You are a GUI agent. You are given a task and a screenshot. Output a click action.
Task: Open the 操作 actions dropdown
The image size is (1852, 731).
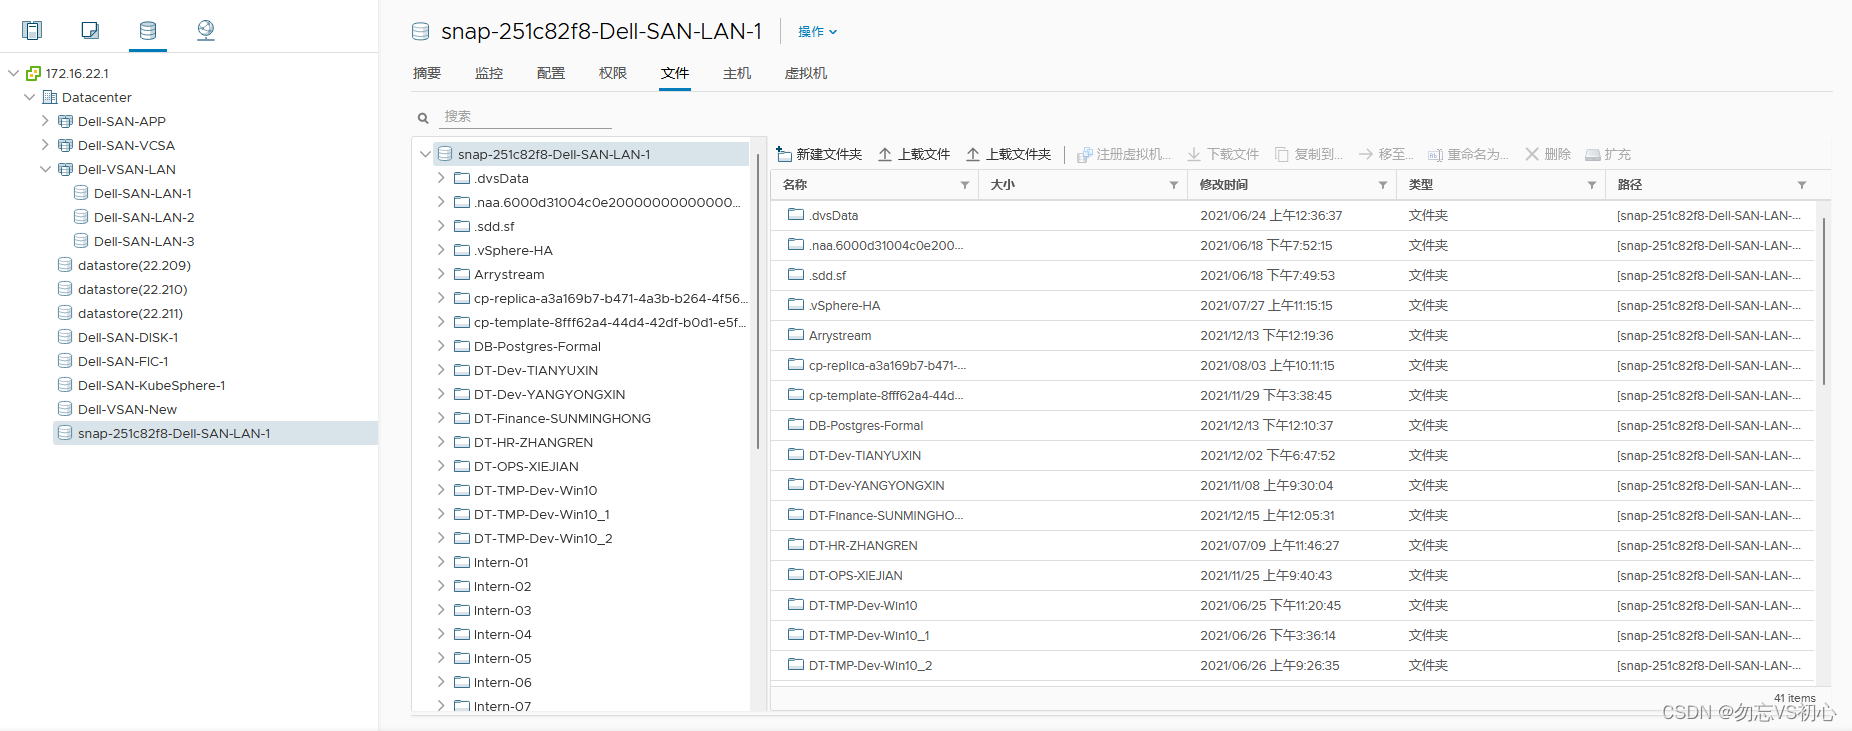point(817,32)
